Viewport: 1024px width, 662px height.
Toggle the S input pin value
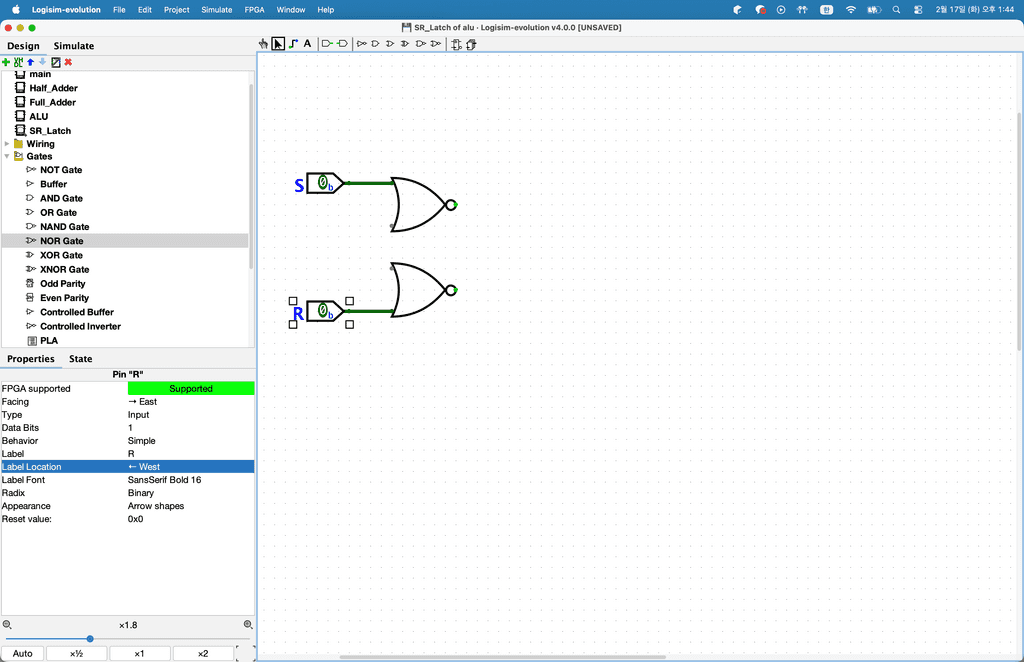tap(324, 183)
